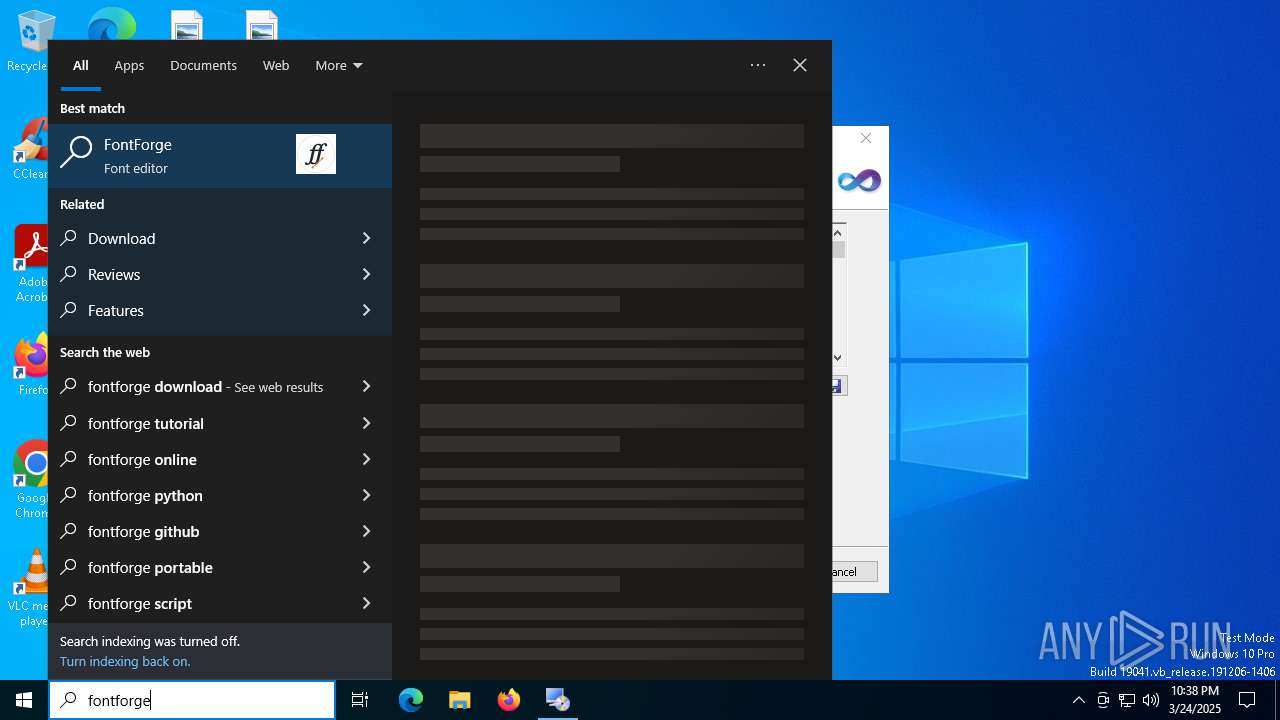Select the Reviews related search
This screenshot has height=720, width=1280.
(x=220, y=274)
